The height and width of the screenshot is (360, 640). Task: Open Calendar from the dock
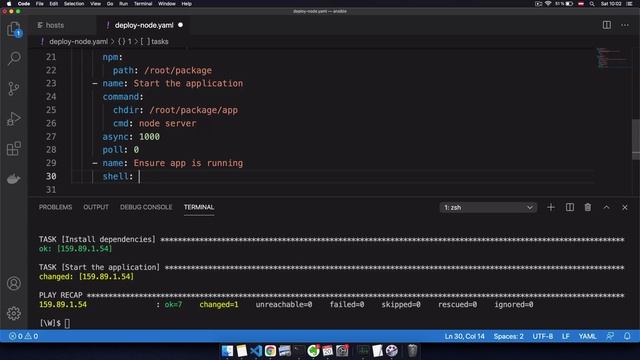coord(327,351)
